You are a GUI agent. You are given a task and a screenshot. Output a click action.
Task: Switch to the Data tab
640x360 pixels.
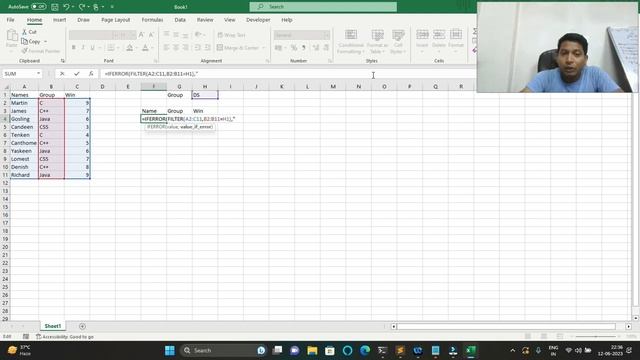coord(180,20)
